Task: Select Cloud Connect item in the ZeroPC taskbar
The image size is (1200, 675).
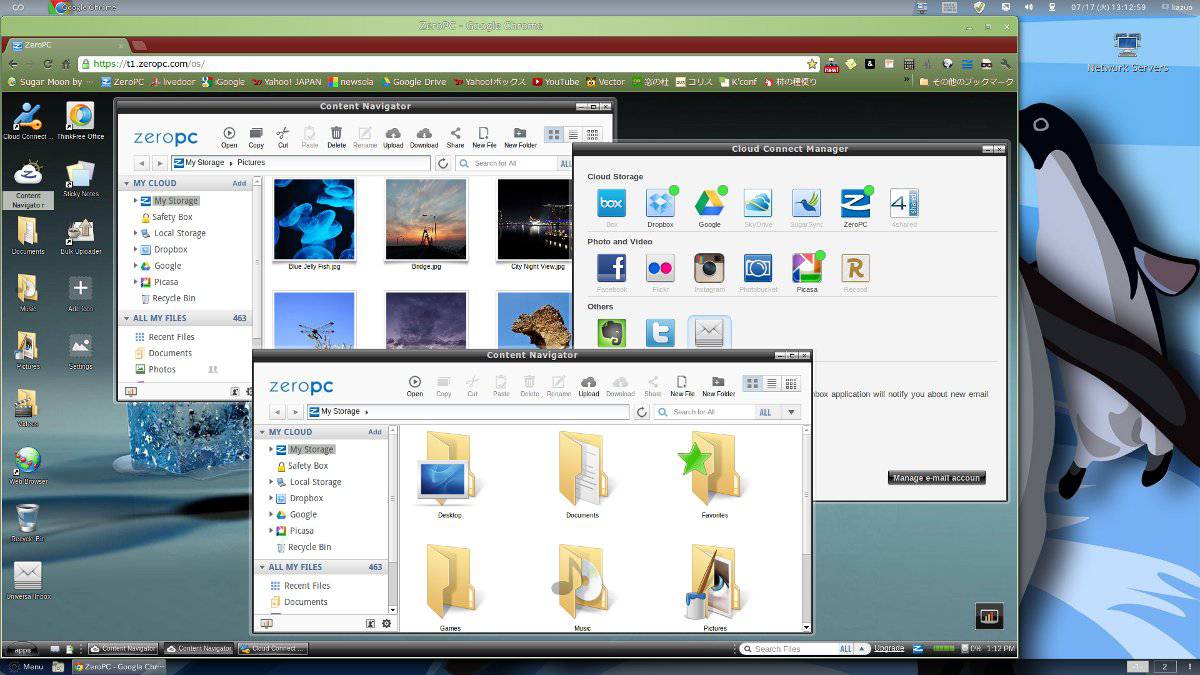Action: tap(273, 648)
